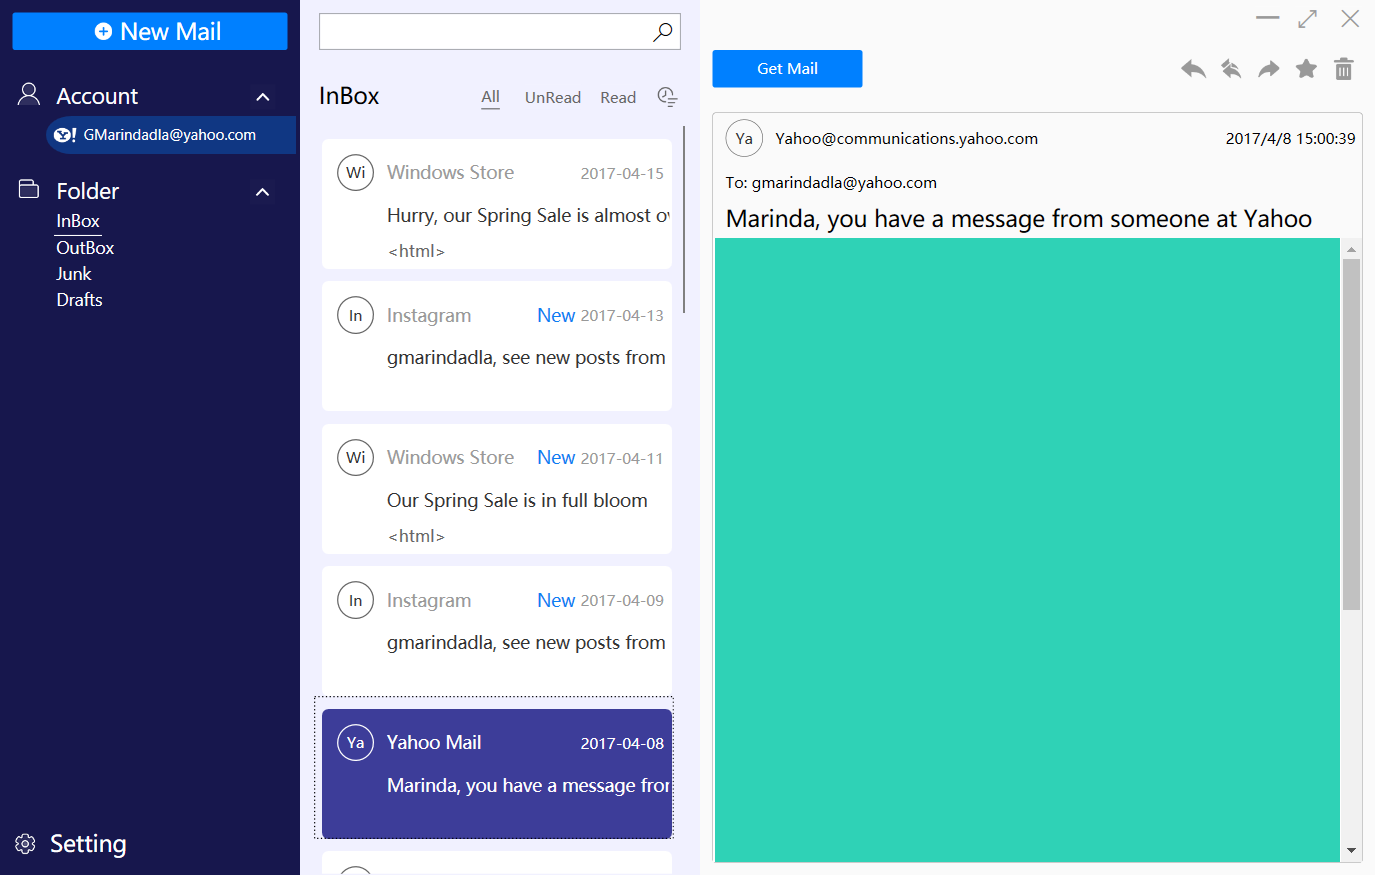1375x875 pixels.
Task: Maximize the mail window
Action: pos(1307,19)
